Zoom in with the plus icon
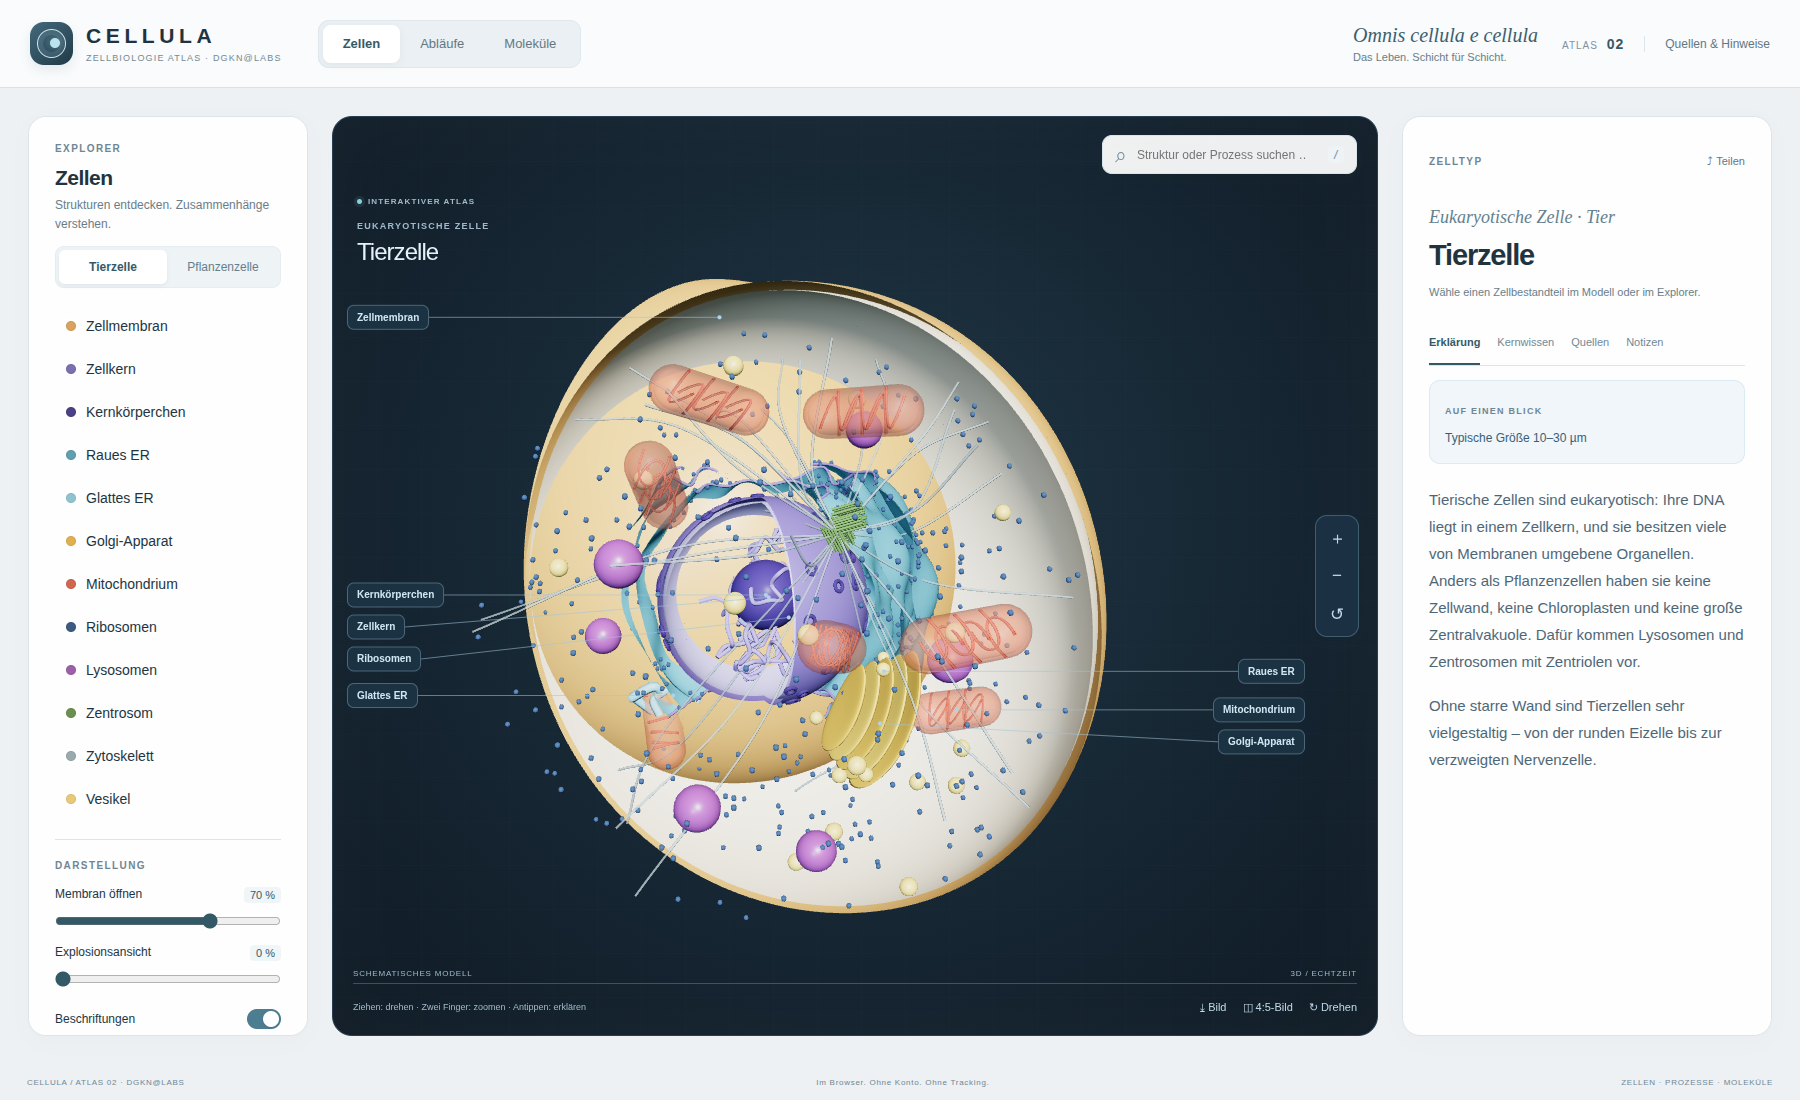The height and width of the screenshot is (1100, 1800). tap(1337, 539)
